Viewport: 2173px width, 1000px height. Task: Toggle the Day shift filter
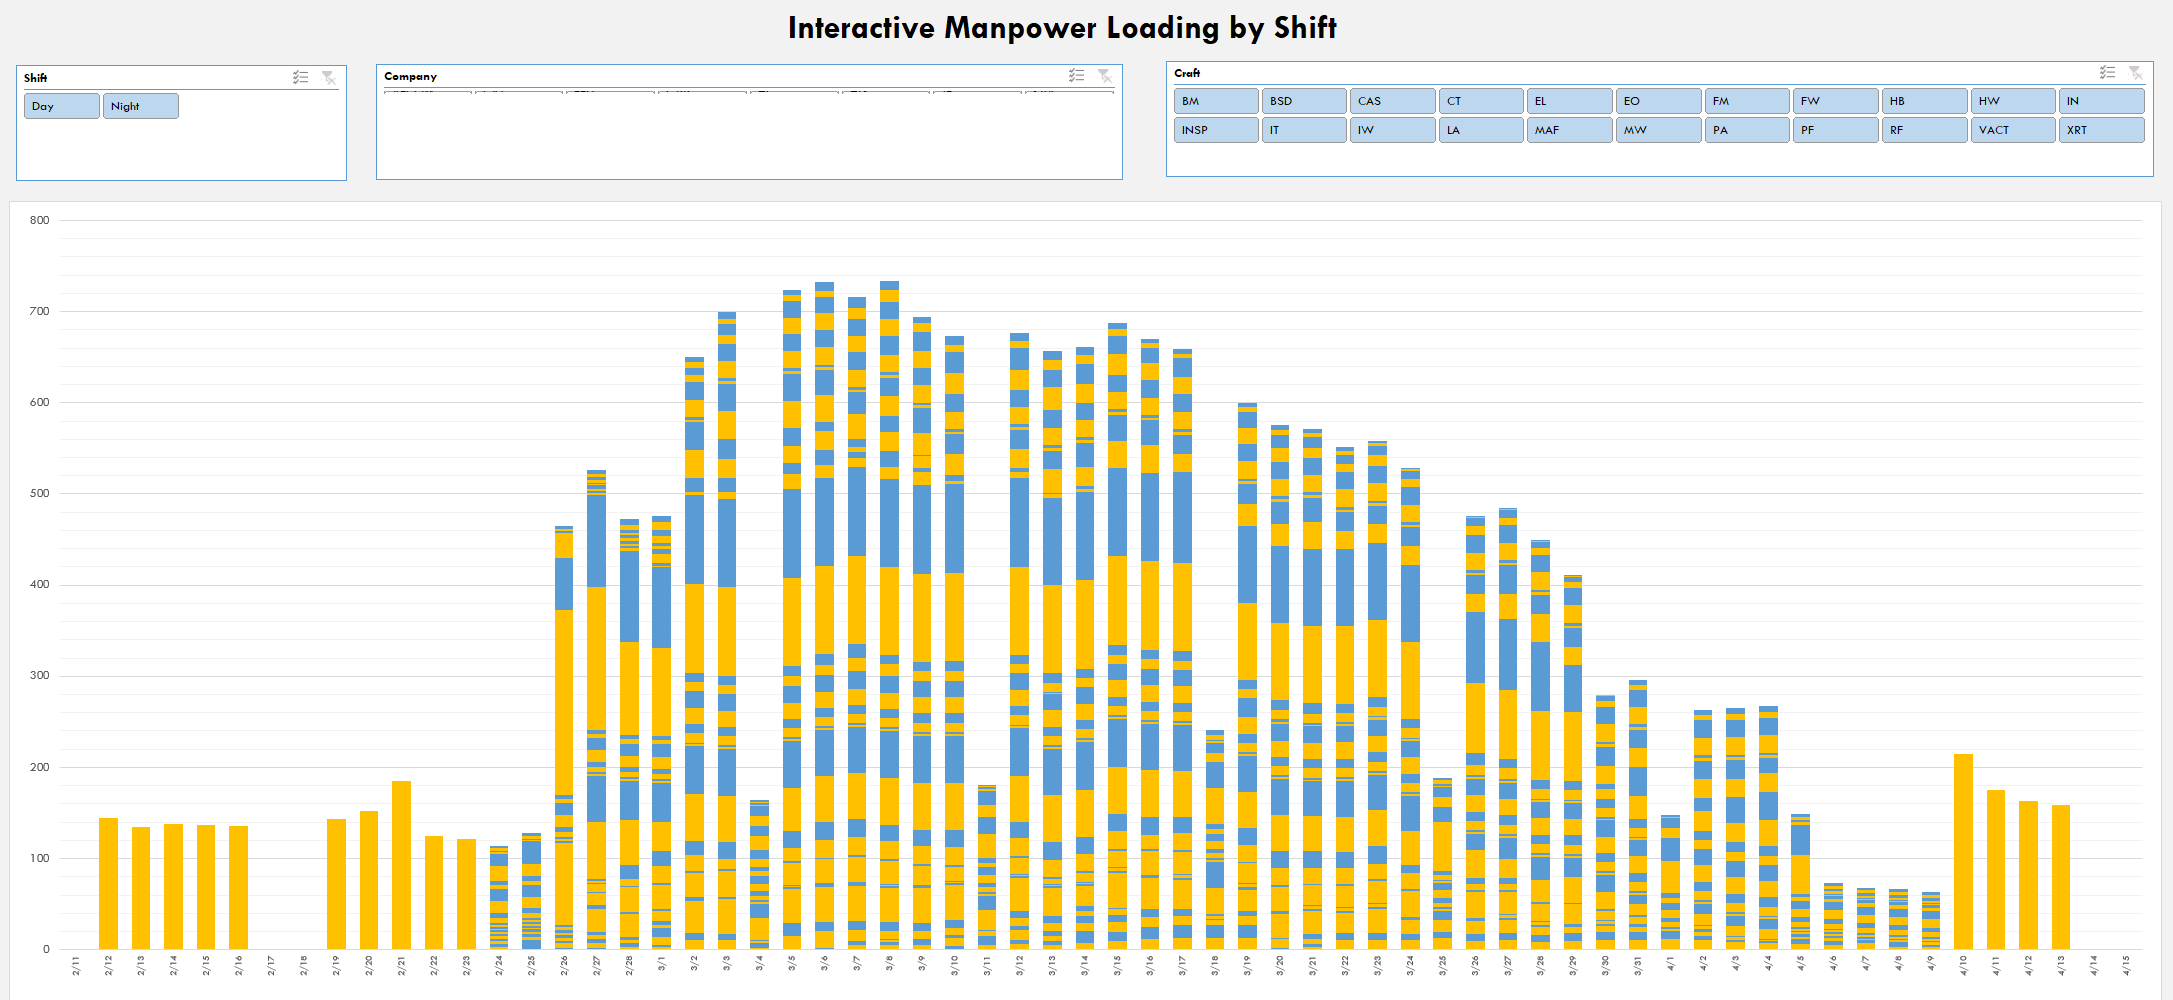tap(62, 106)
